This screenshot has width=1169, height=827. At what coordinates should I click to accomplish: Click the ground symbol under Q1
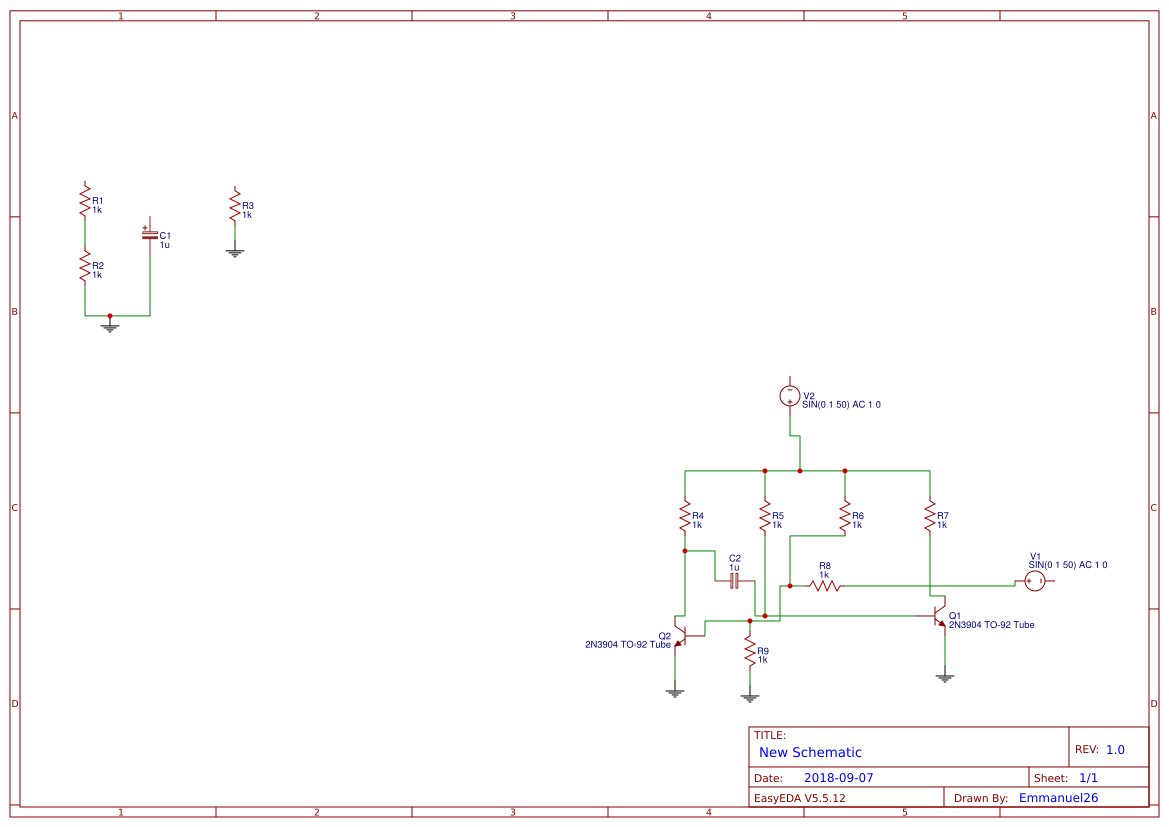pyautogui.click(x=945, y=678)
